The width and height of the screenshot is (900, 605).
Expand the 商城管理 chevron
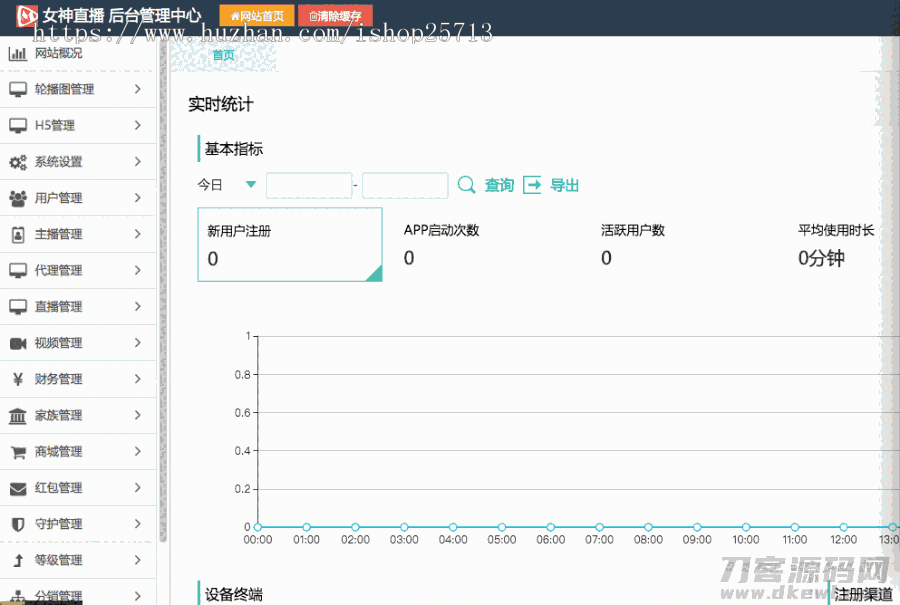[138, 451]
